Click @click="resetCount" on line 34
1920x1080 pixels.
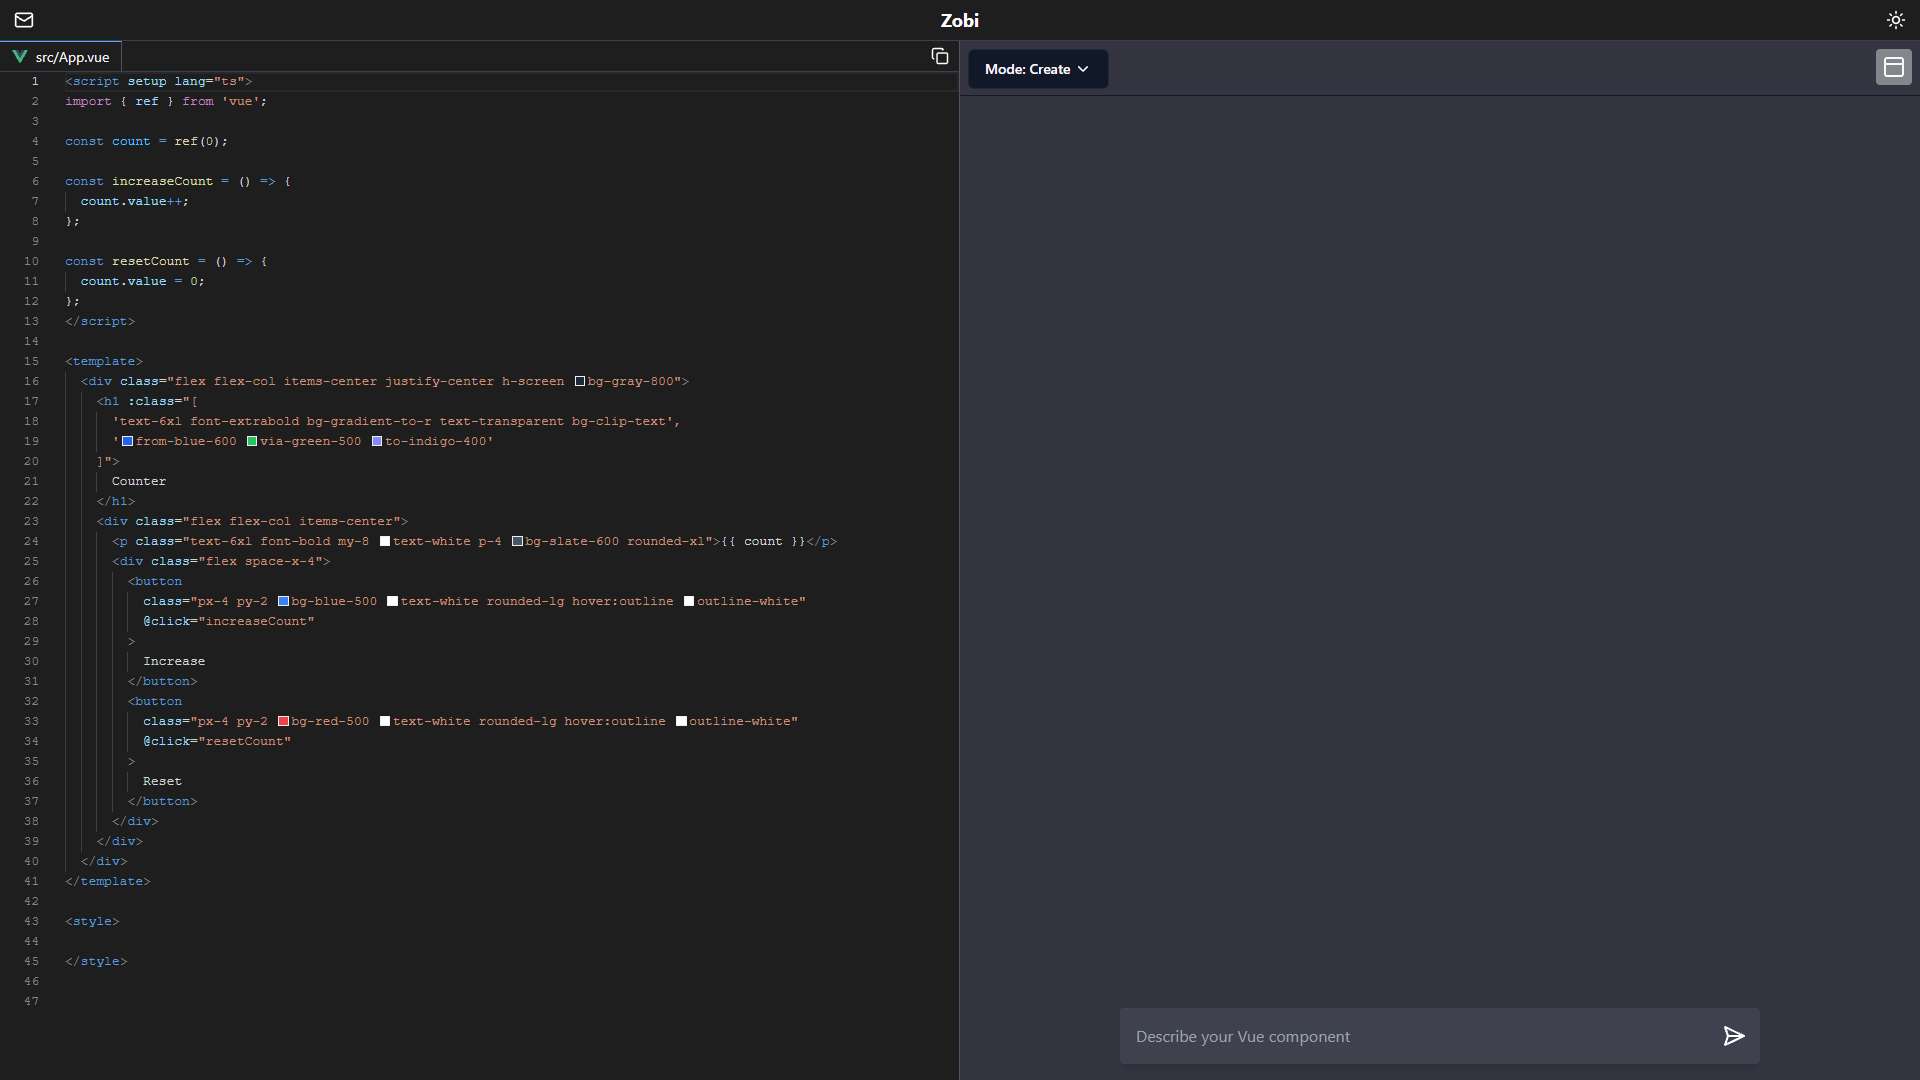pyautogui.click(x=217, y=741)
